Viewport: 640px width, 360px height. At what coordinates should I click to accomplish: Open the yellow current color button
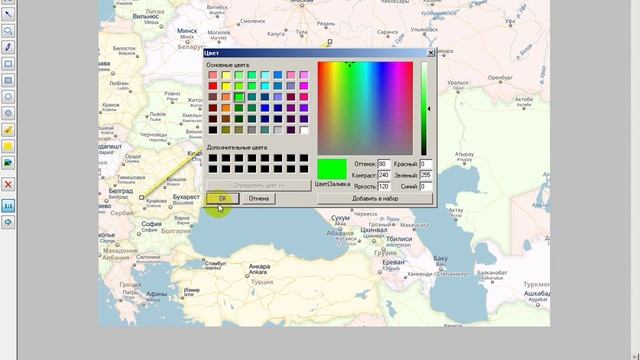pos(8,146)
